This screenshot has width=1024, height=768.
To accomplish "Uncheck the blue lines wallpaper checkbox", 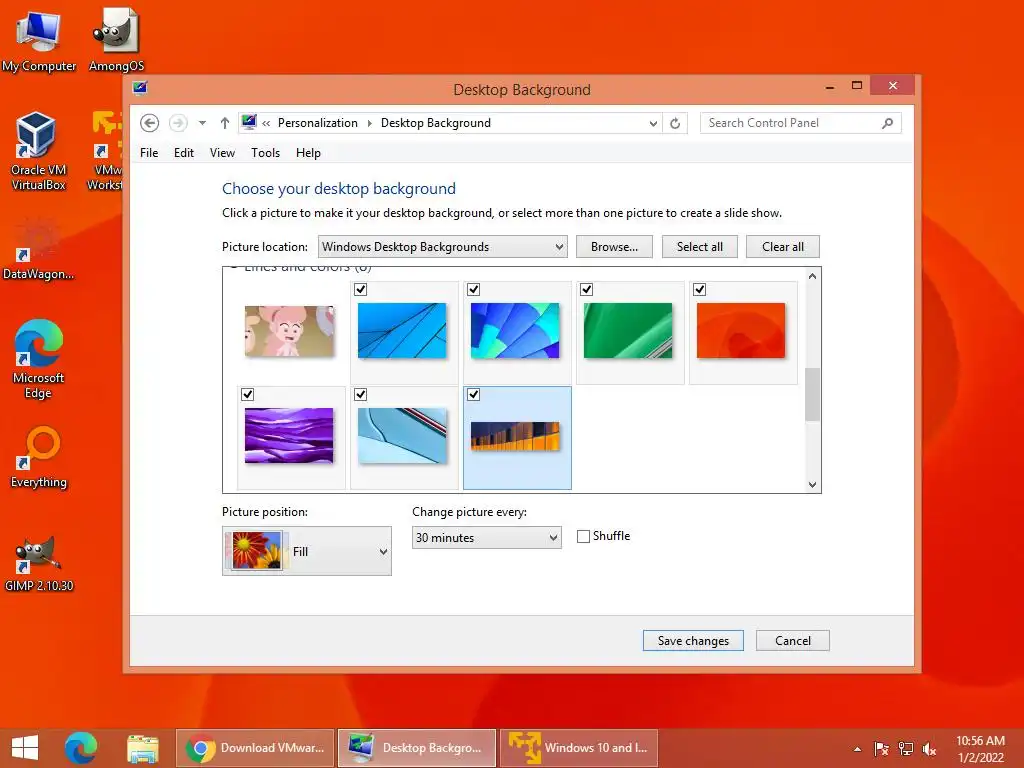I will click(360, 289).
